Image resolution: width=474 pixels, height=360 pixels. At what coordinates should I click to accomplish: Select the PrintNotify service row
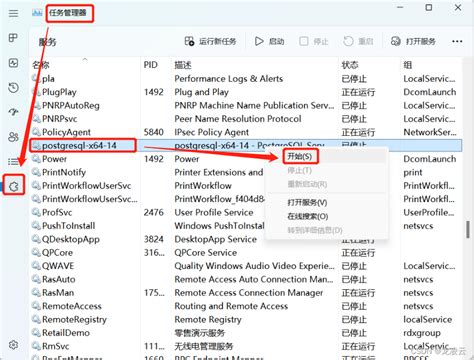pos(246,172)
